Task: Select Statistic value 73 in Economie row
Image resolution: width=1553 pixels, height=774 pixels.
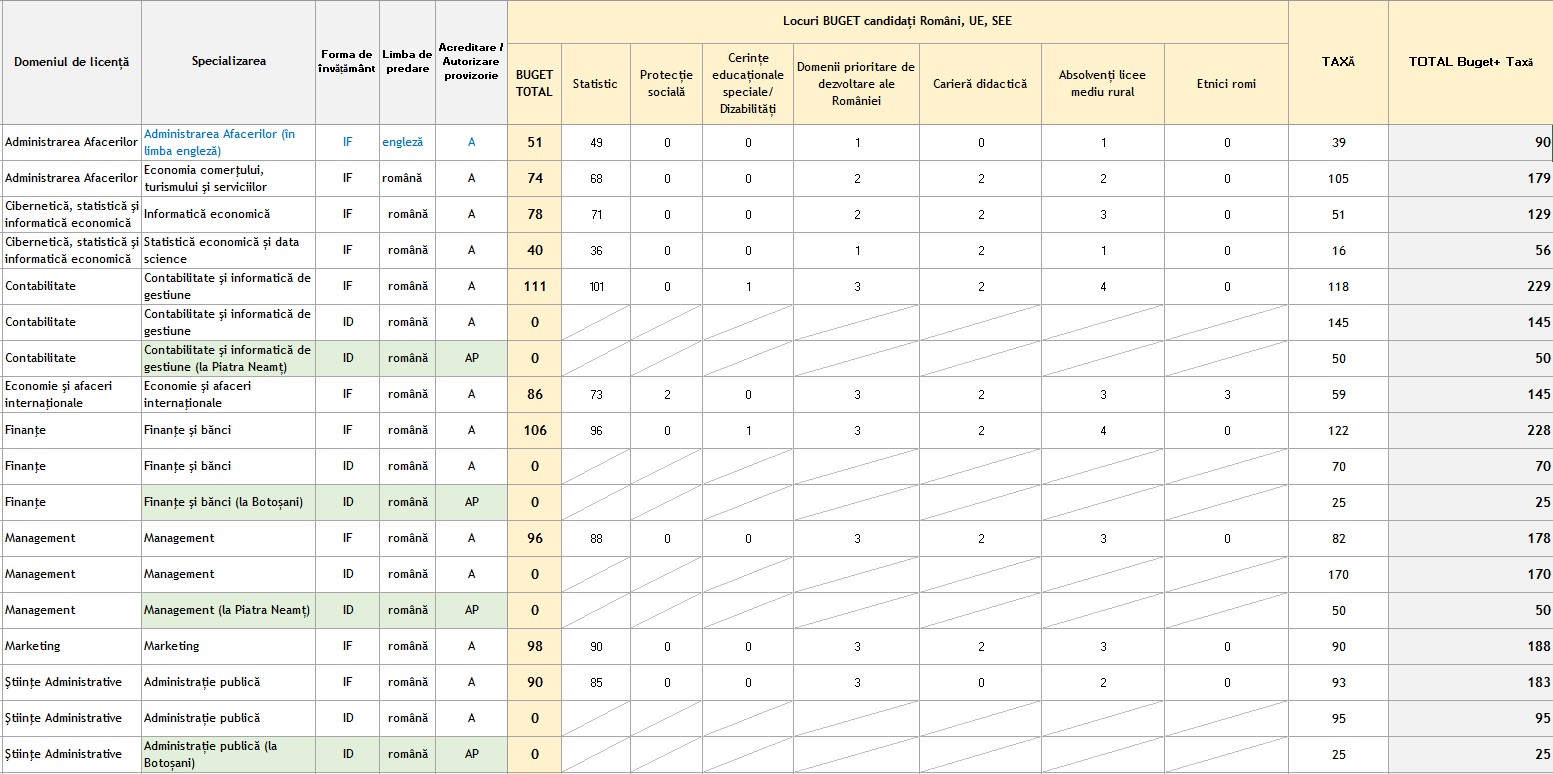Action: pos(595,394)
